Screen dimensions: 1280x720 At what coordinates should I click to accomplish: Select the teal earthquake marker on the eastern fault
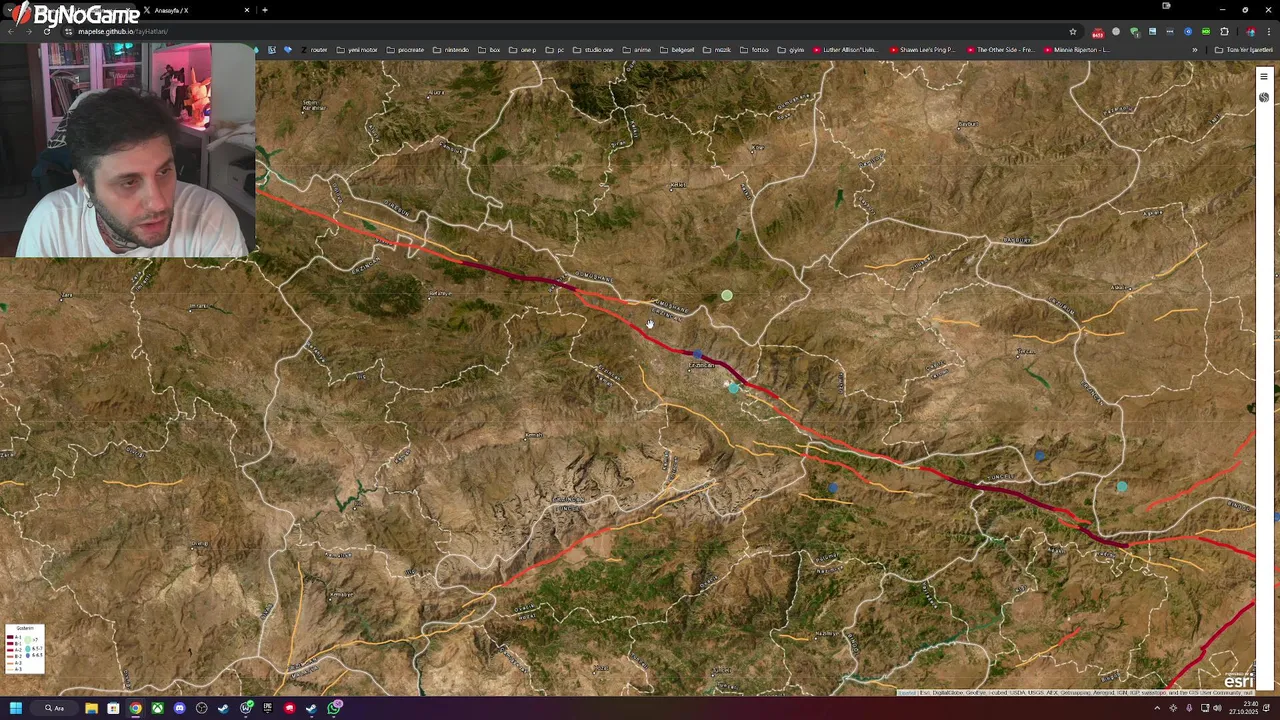click(1122, 486)
